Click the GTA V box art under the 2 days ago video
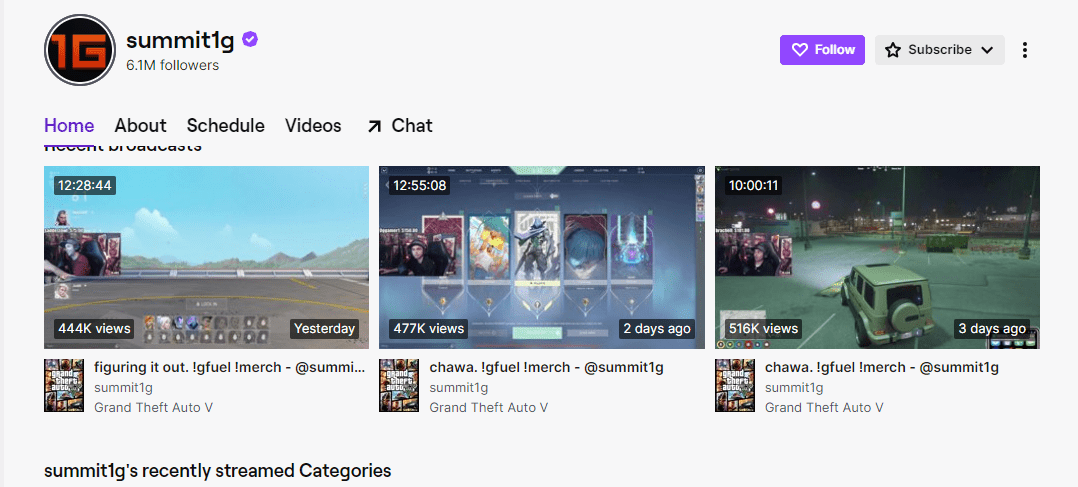 [x=399, y=385]
